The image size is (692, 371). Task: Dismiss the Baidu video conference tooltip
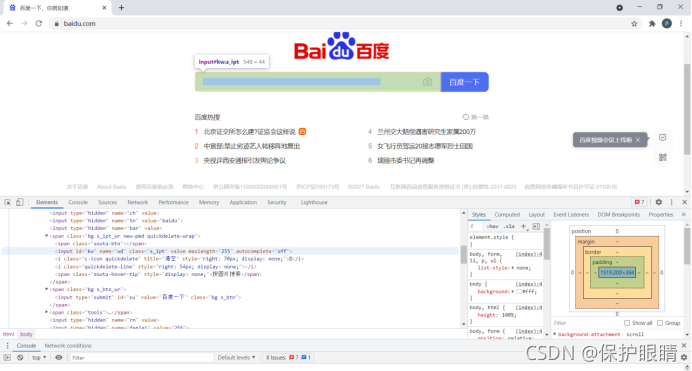(638, 140)
